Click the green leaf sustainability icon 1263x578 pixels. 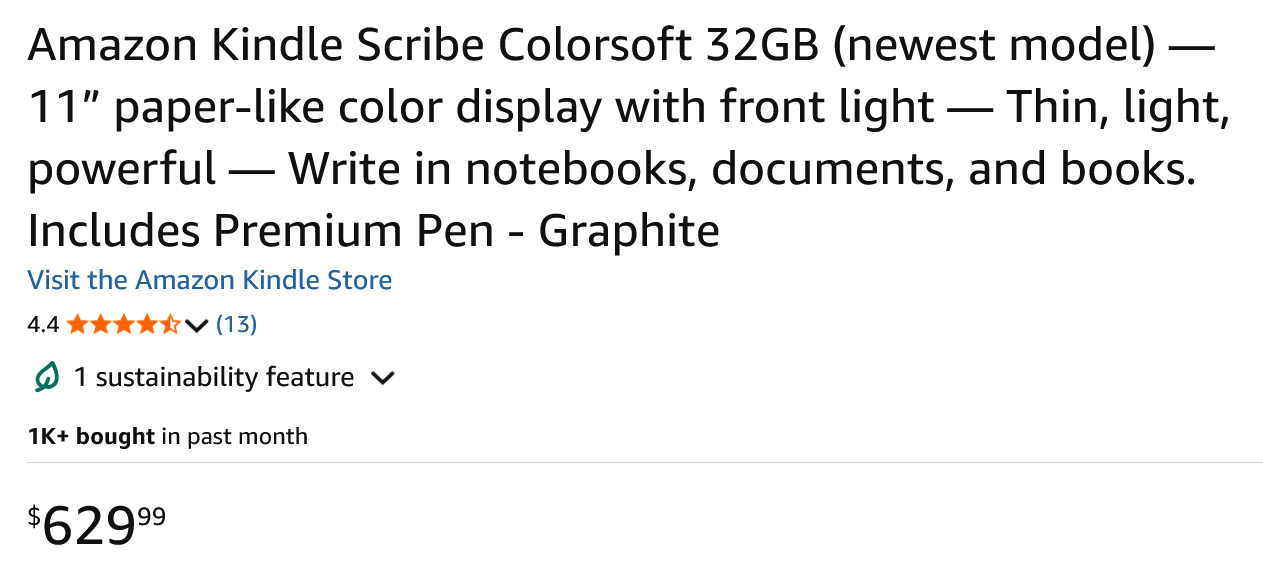46,377
